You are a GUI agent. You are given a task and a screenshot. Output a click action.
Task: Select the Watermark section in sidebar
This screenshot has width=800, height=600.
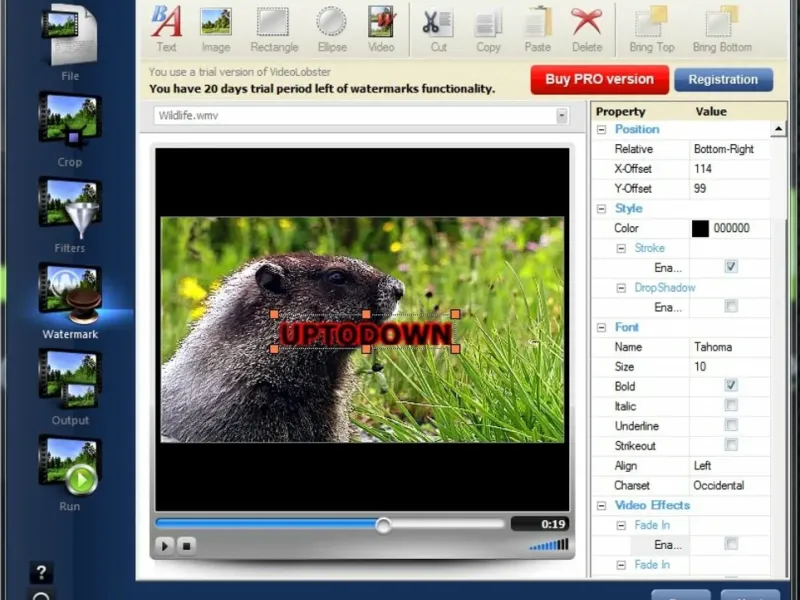click(70, 302)
